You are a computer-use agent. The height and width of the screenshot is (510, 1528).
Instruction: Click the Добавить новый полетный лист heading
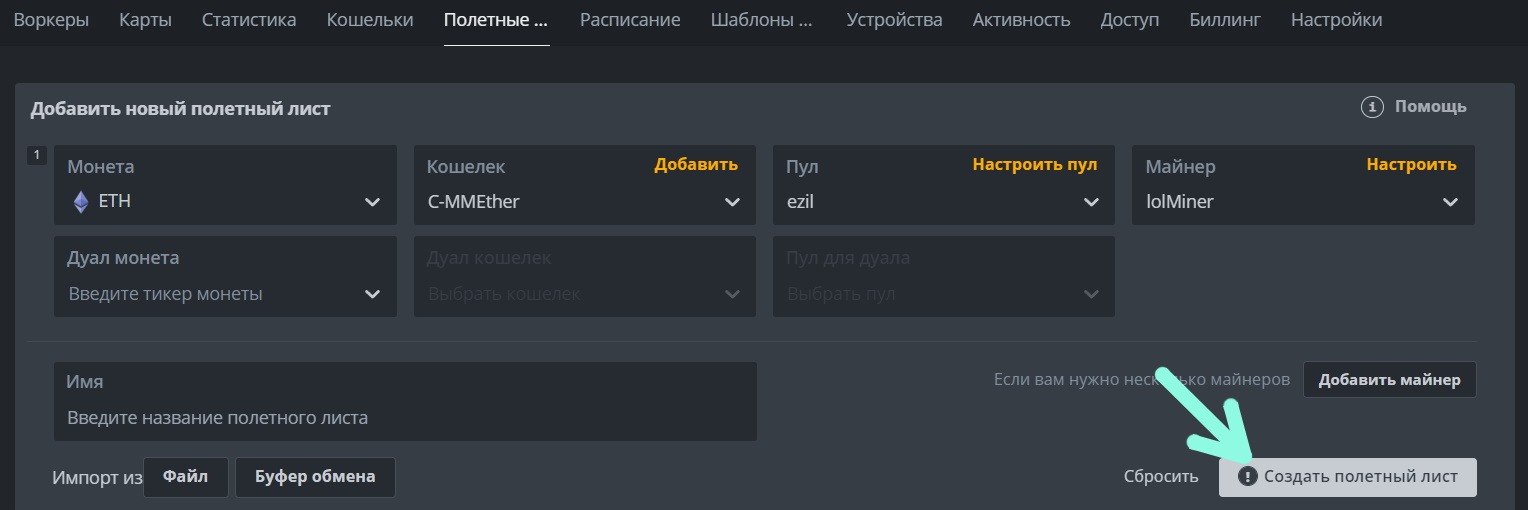pos(180,109)
